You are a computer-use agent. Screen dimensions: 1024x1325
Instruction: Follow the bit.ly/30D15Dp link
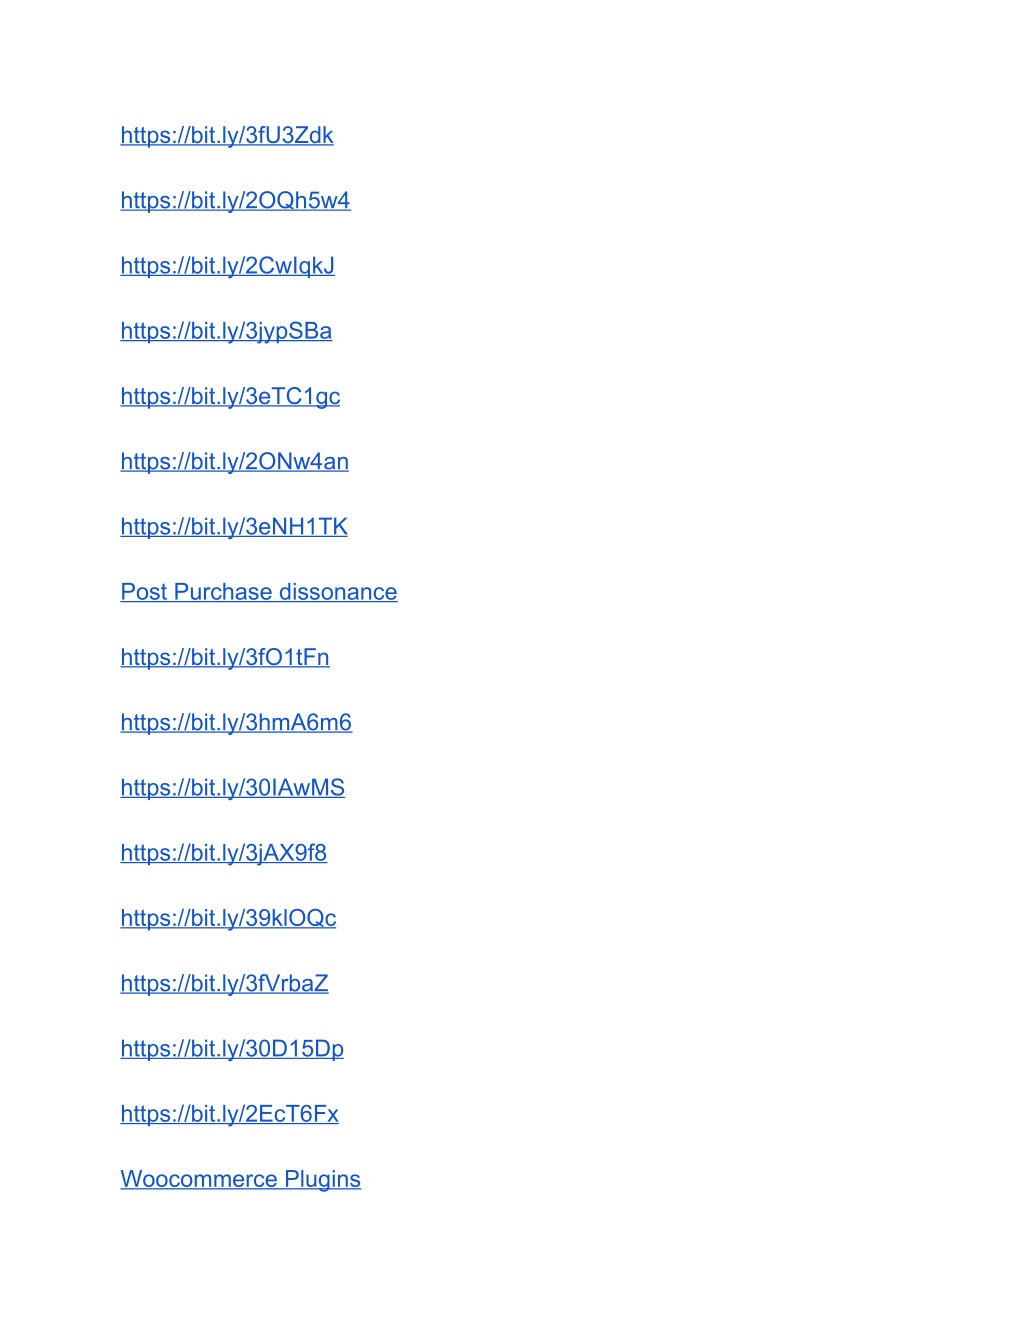point(232,1049)
